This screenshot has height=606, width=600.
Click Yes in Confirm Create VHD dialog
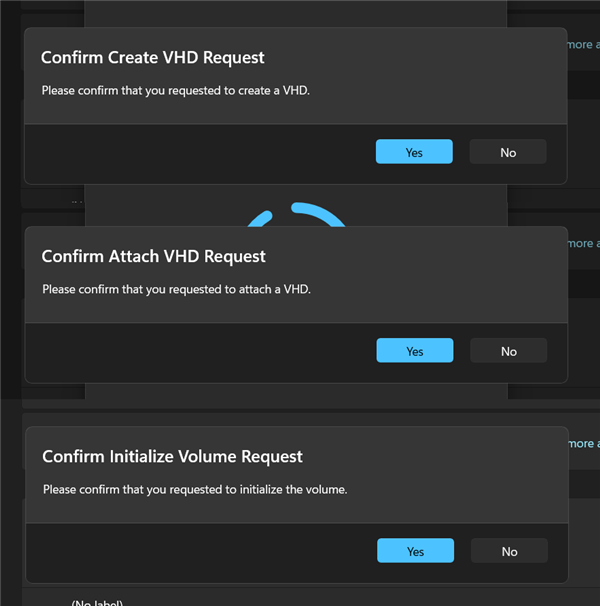point(414,152)
